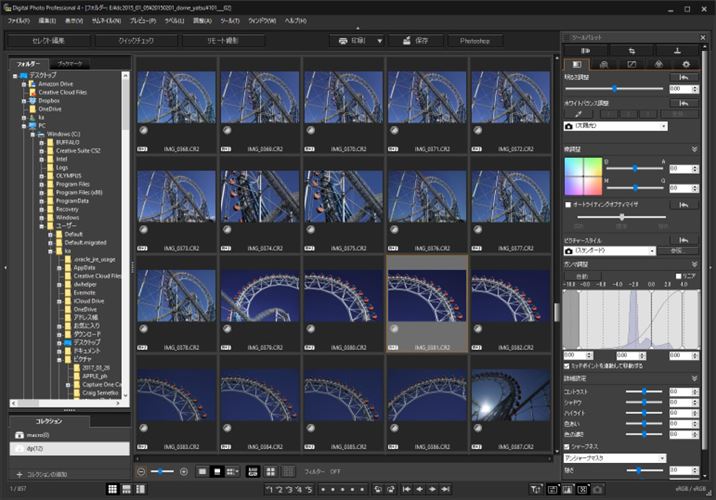Click the color fine-tune wheel

583,176
